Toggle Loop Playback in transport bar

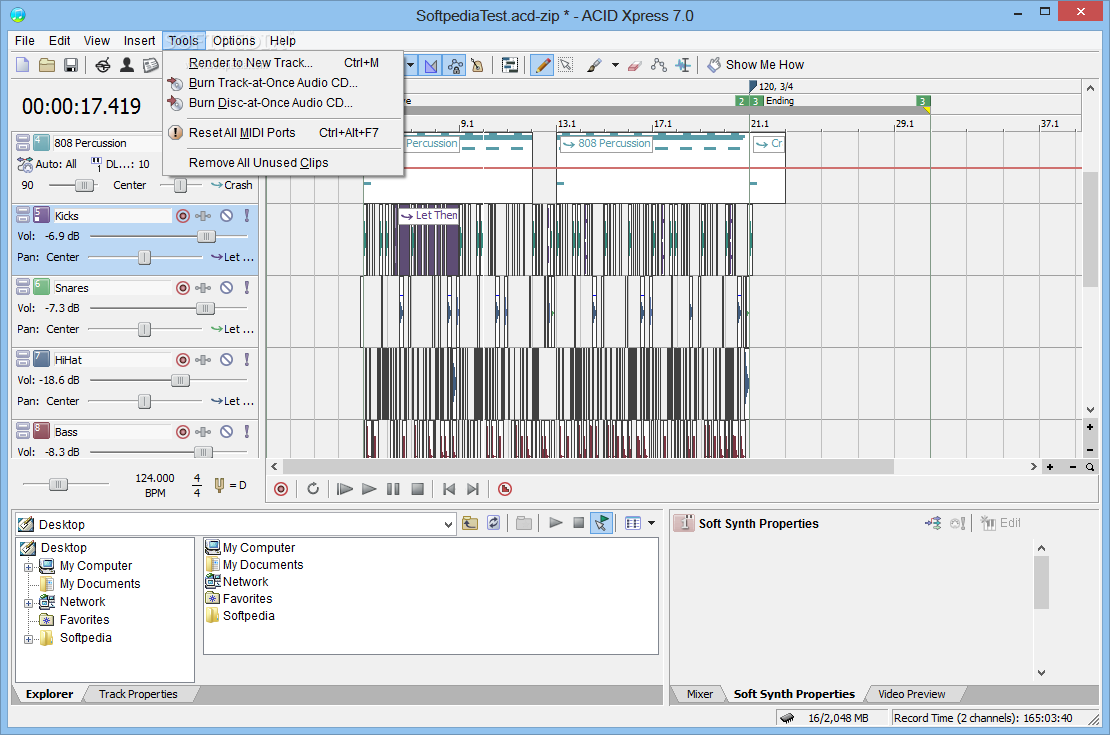click(313, 489)
